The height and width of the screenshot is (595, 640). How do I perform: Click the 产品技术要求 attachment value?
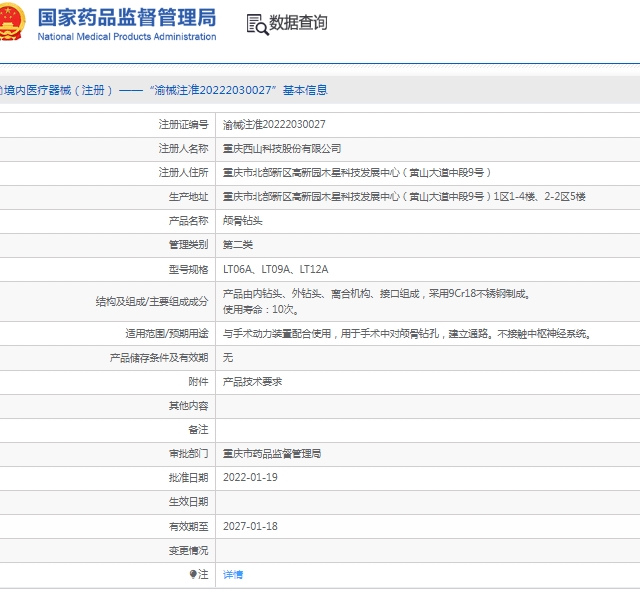[x=252, y=382]
